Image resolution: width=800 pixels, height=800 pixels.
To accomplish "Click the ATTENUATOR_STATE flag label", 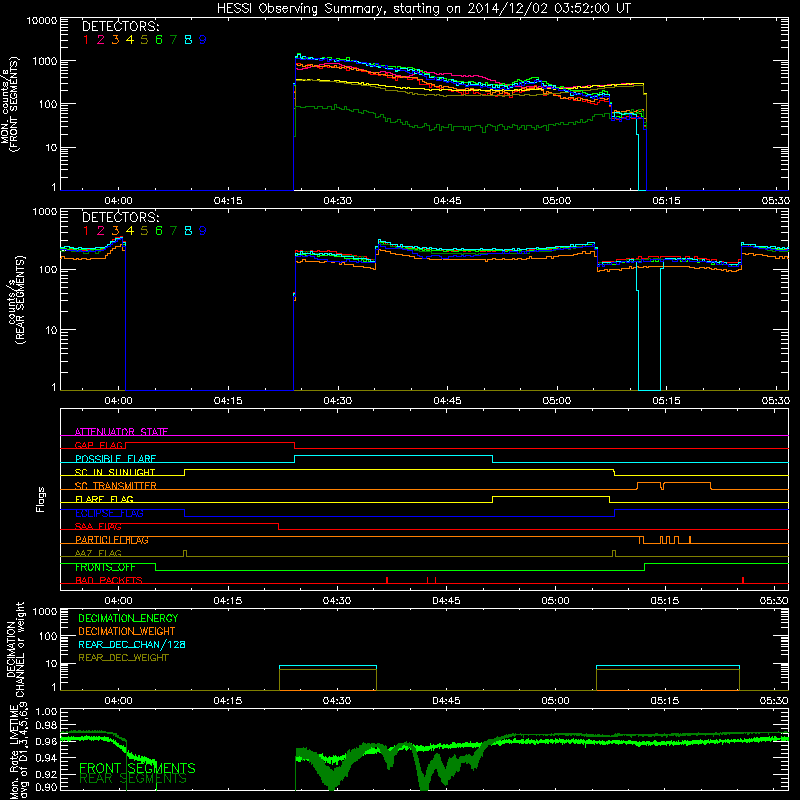I will (x=121, y=432).
